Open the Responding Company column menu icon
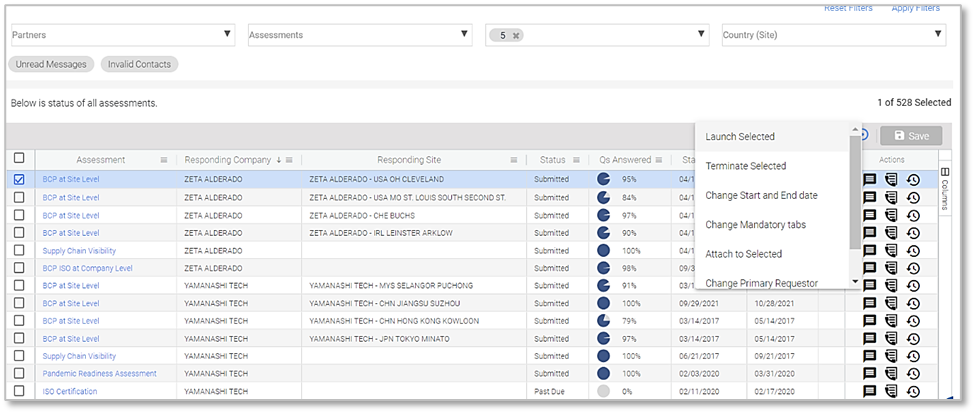Viewport: 975px width, 414px height. point(289,160)
